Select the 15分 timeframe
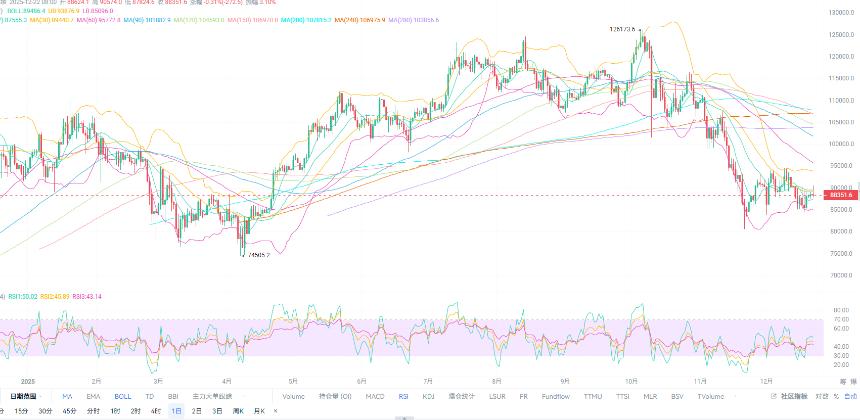This screenshot has width=860, height=420. 21,411
